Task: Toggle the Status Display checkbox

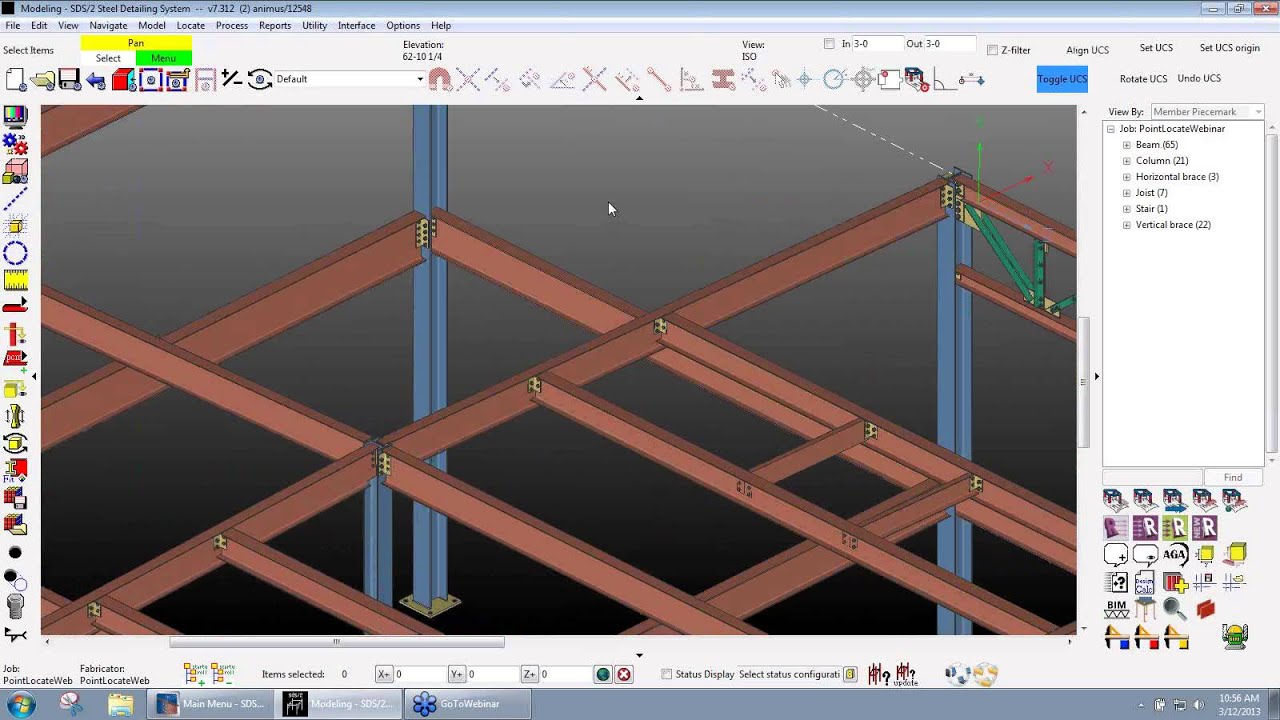Action: pos(667,674)
